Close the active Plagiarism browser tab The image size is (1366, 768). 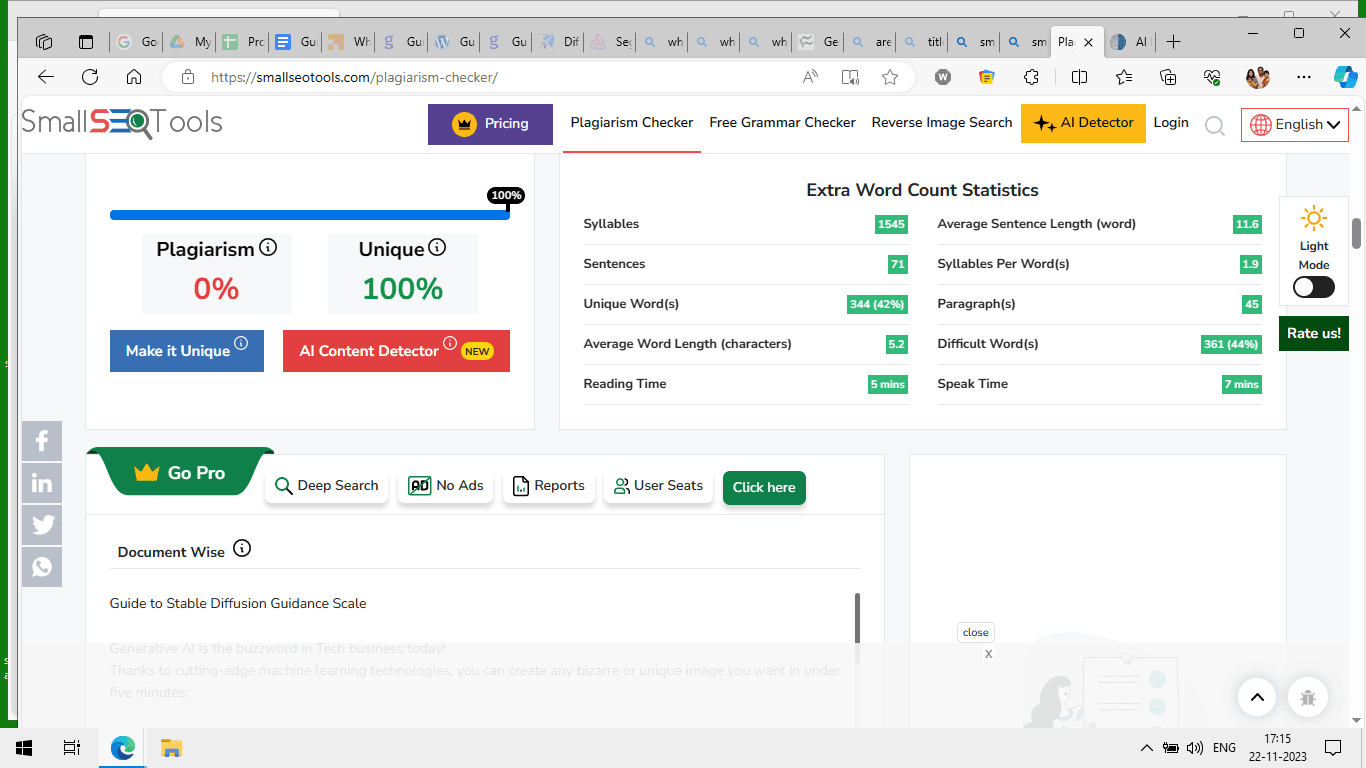pos(1088,42)
